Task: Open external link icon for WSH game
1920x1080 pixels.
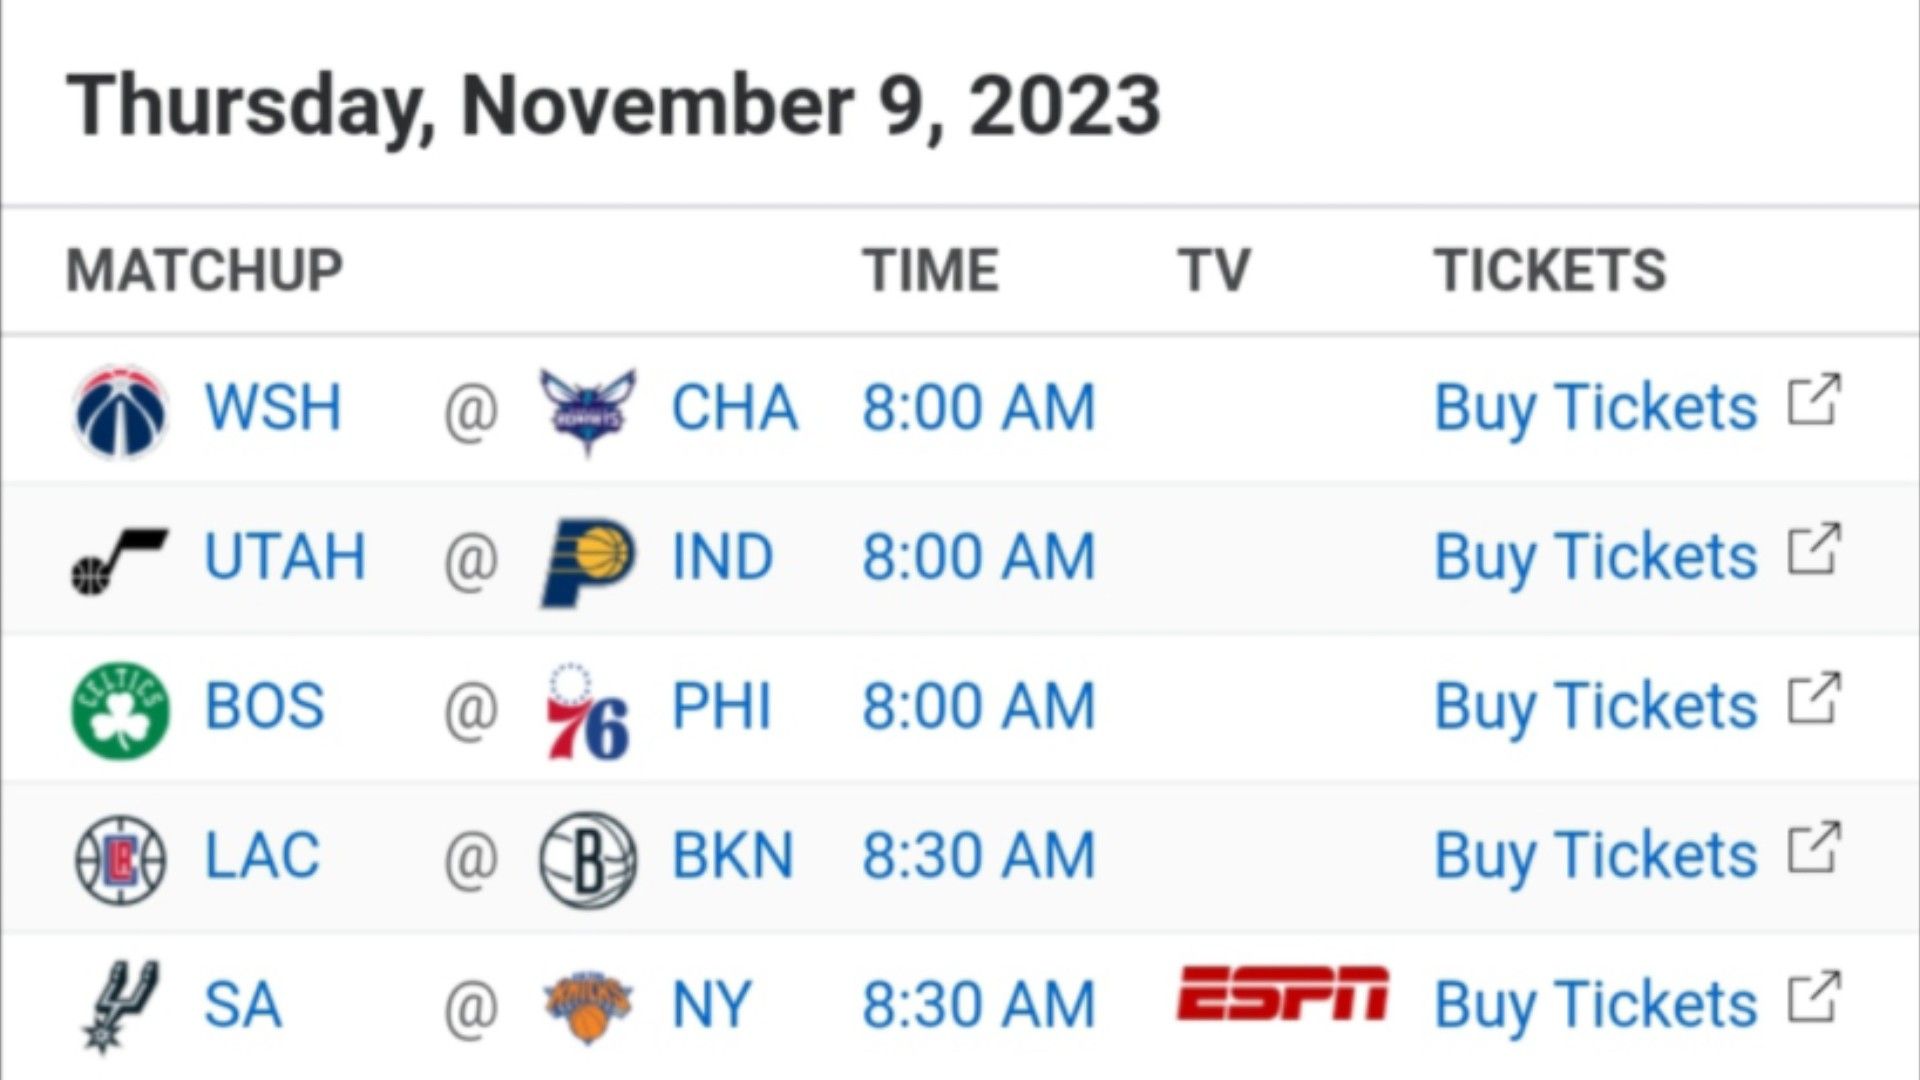Action: pyautogui.click(x=1814, y=400)
